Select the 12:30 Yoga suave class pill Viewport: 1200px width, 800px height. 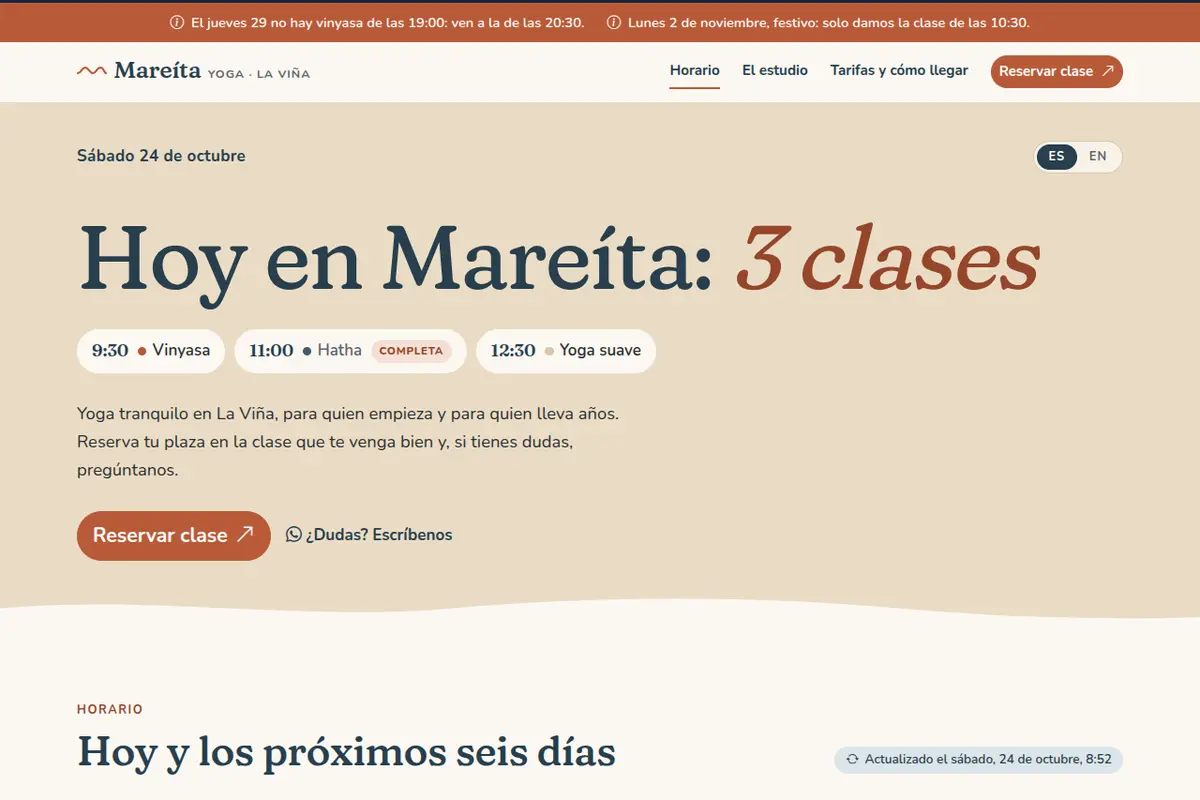[566, 351]
